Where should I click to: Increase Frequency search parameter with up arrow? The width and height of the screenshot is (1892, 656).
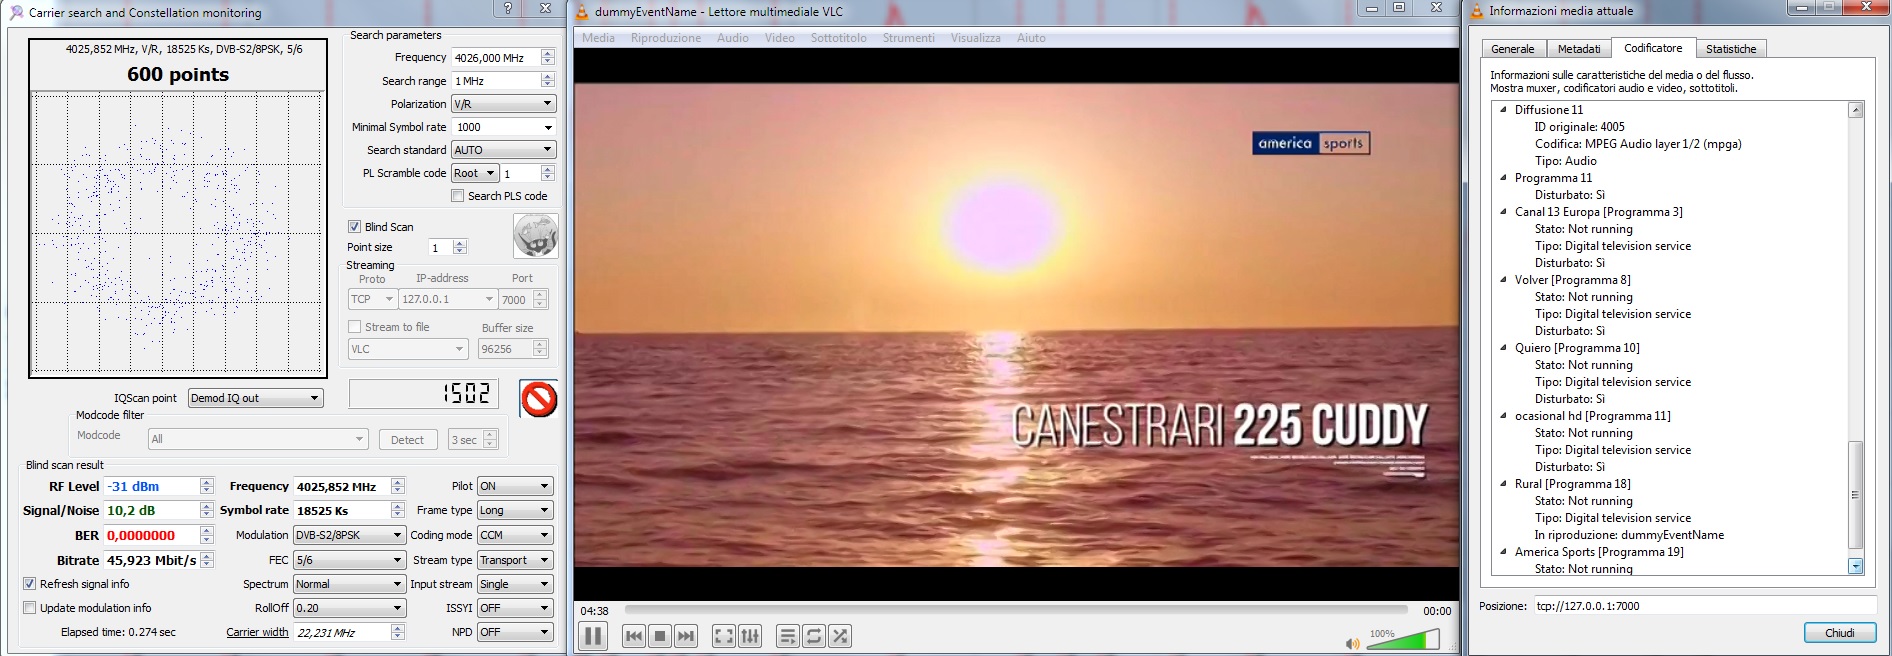tap(547, 54)
